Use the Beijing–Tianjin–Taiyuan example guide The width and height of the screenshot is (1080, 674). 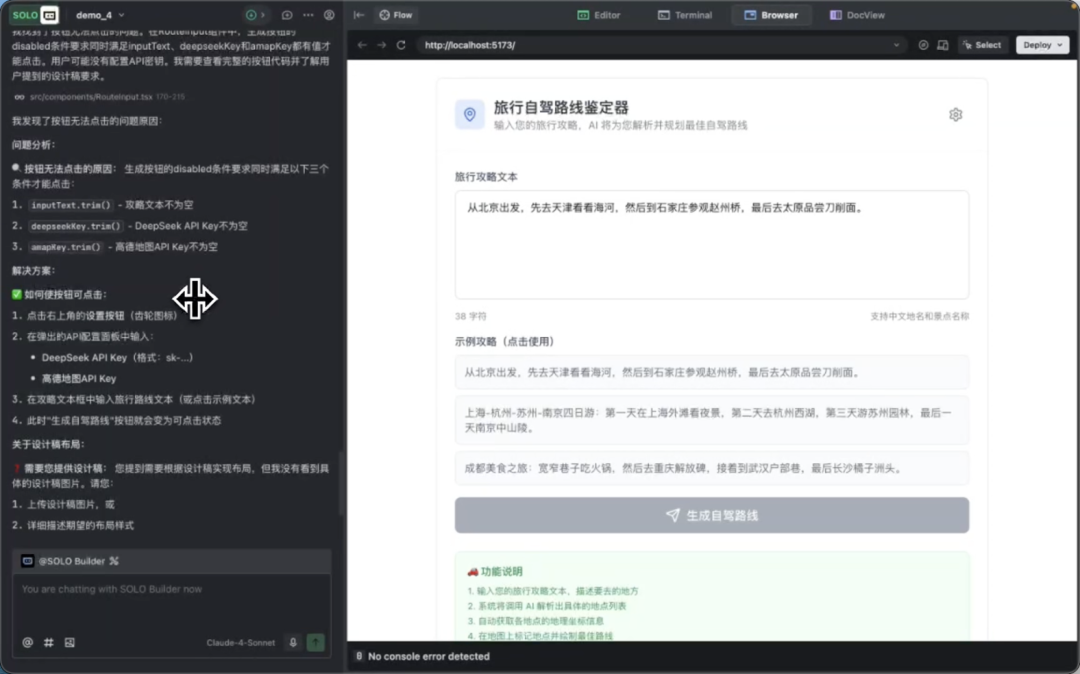tap(712, 372)
